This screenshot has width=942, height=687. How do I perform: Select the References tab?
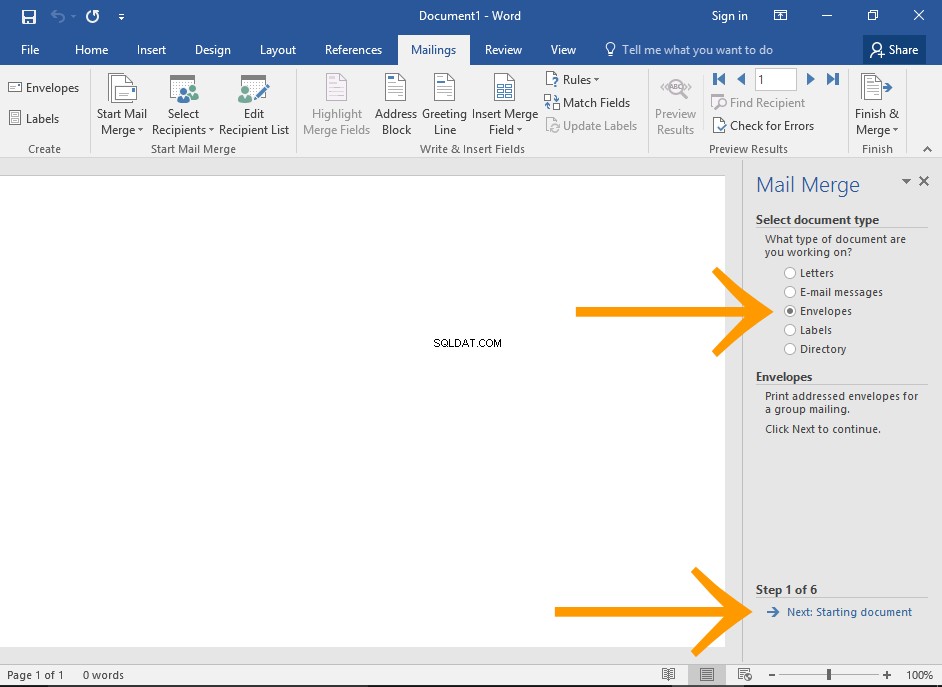coord(353,50)
